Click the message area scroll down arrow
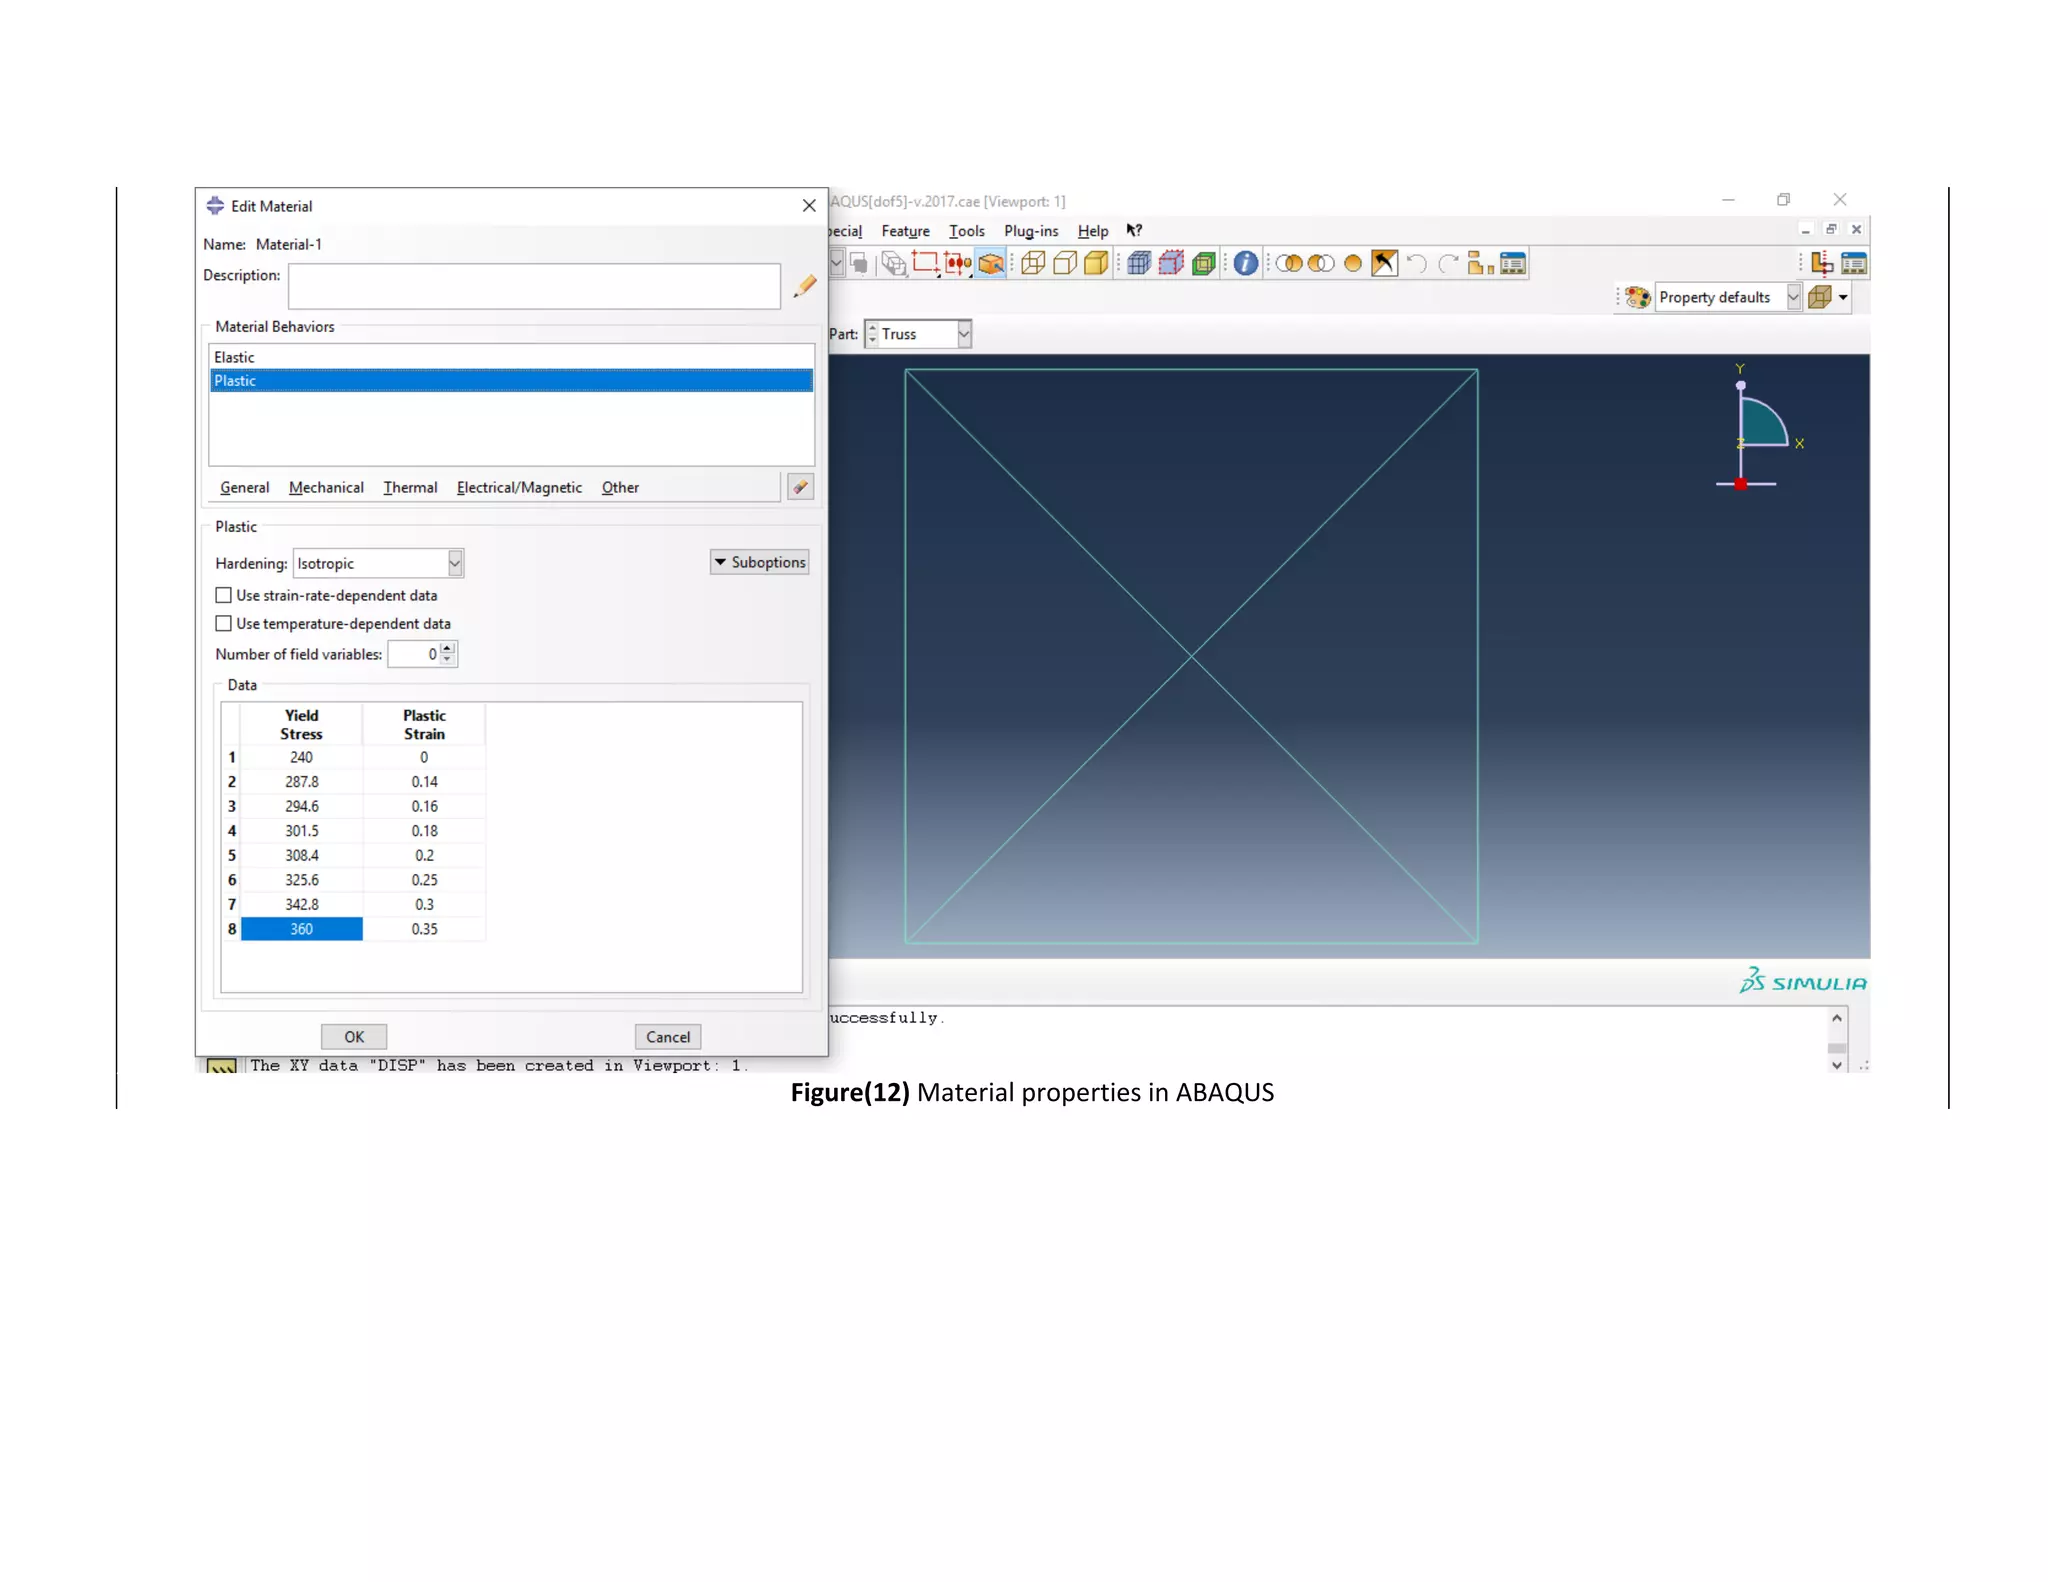The width and height of the screenshot is (2048, 1582). coord(1837,1065)
